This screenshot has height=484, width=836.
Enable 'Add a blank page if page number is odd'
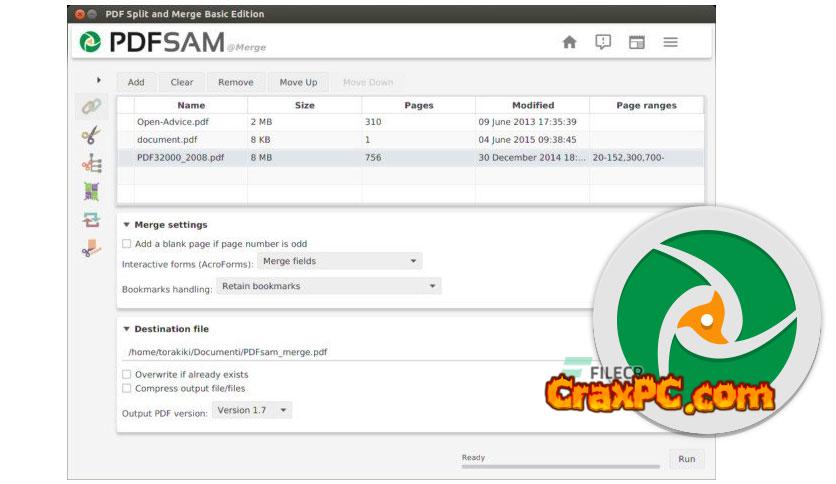[x=127, y=244]
